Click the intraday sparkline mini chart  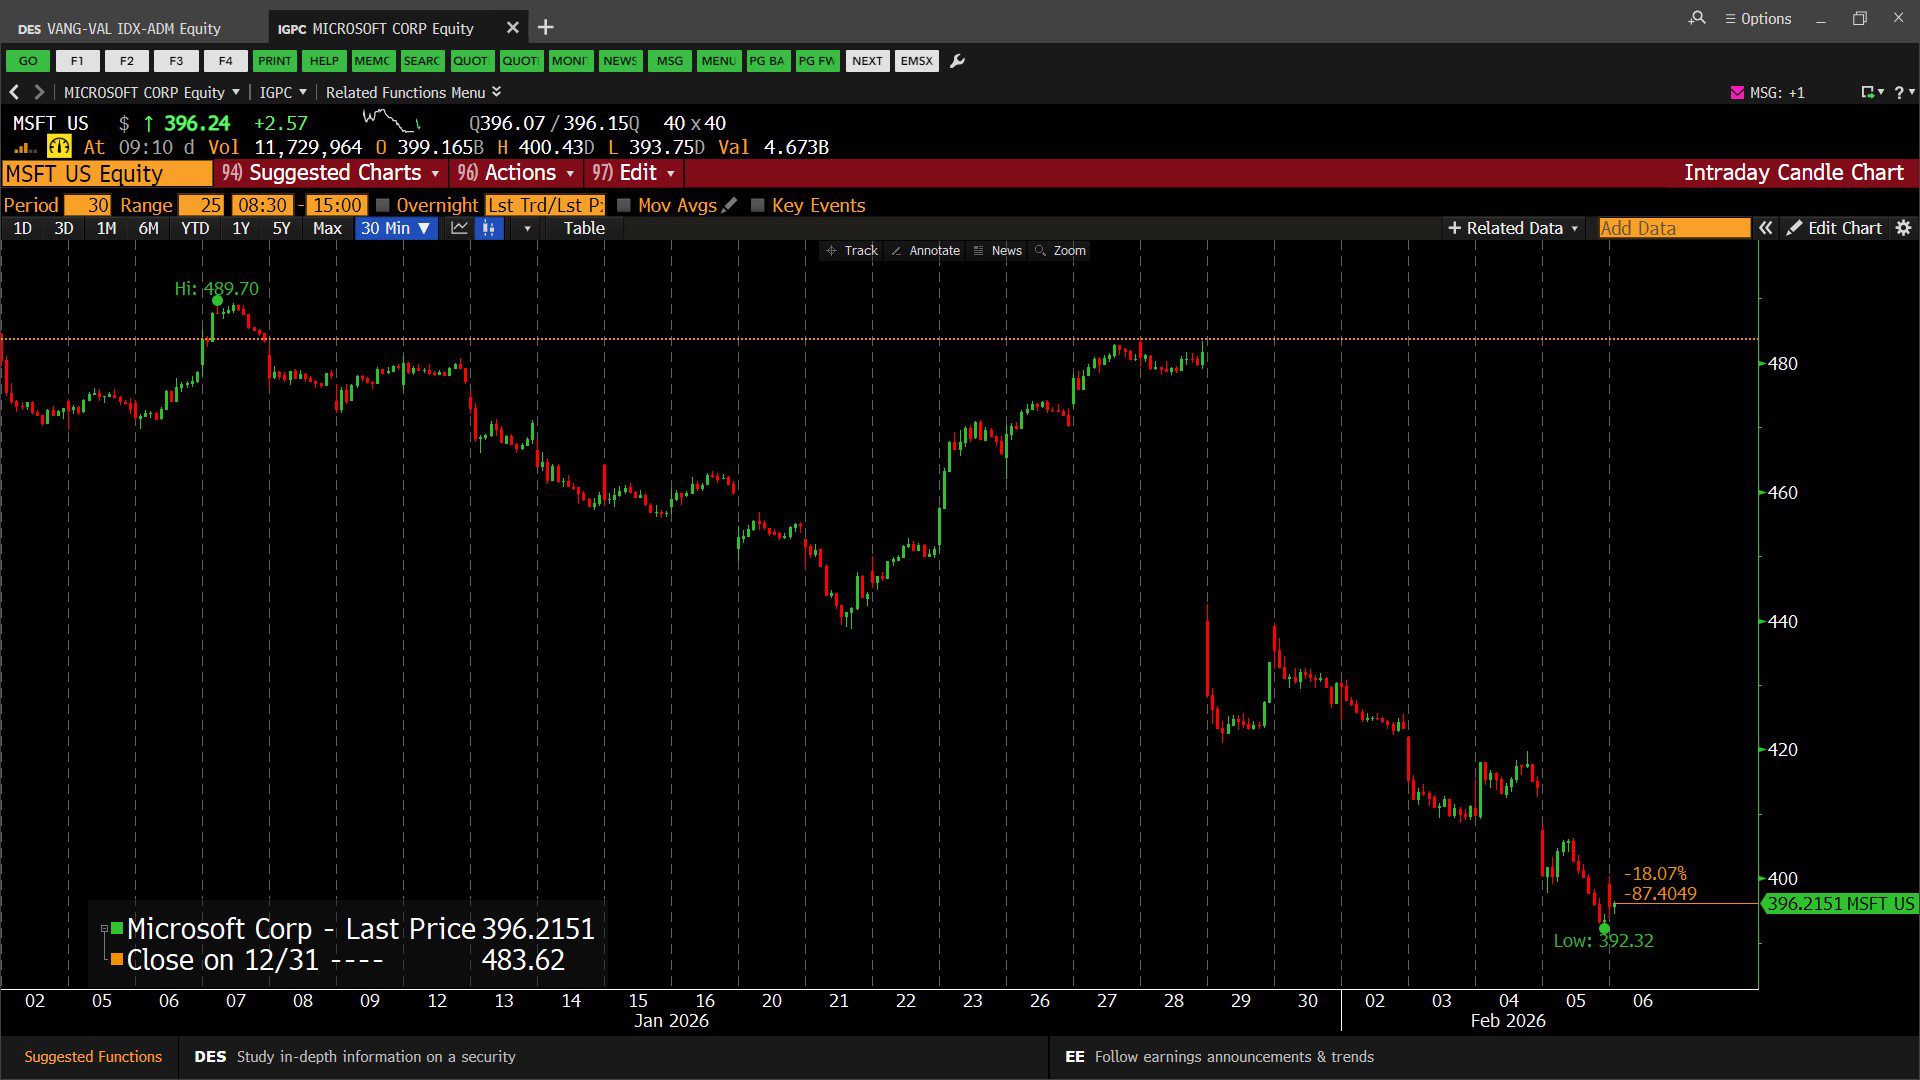pyautogui.click(x=391, y=122)
